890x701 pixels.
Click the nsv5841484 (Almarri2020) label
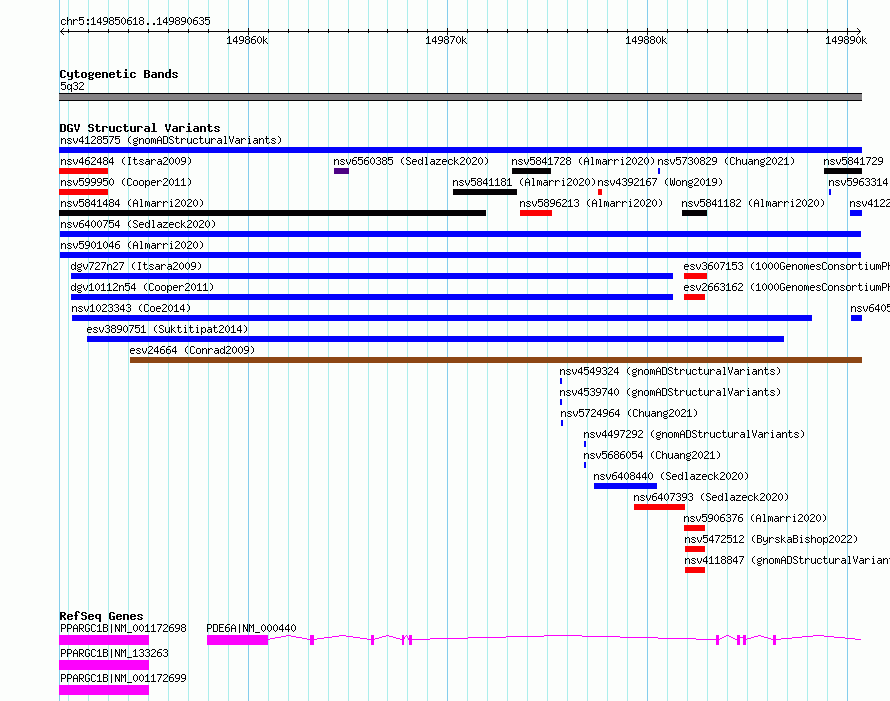[x=132, y=203]
